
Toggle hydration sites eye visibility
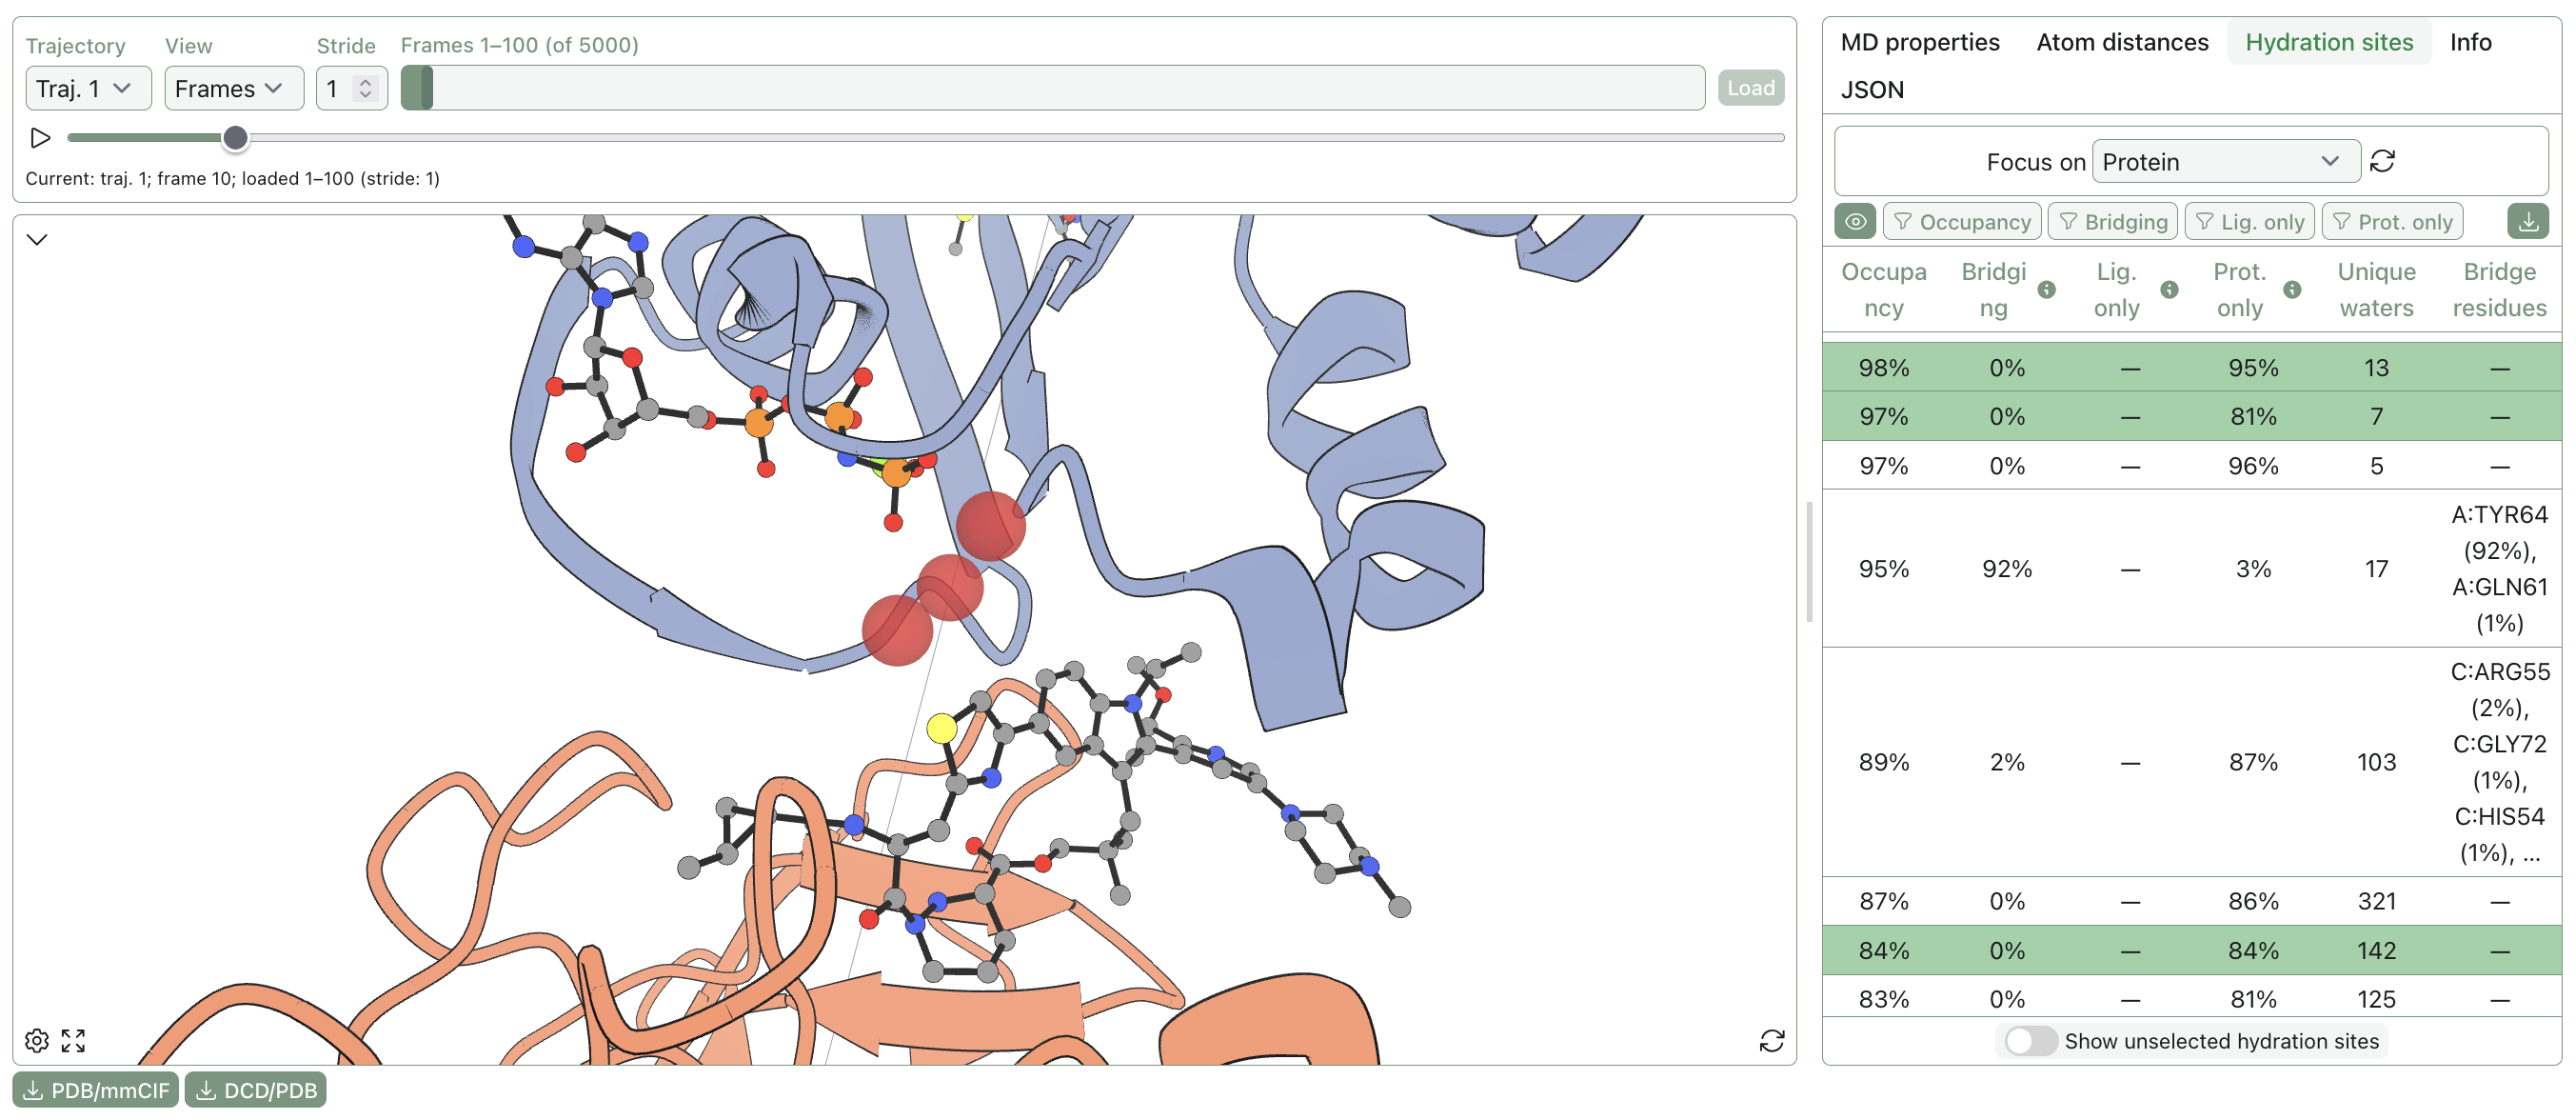(x=1855, y=221)
